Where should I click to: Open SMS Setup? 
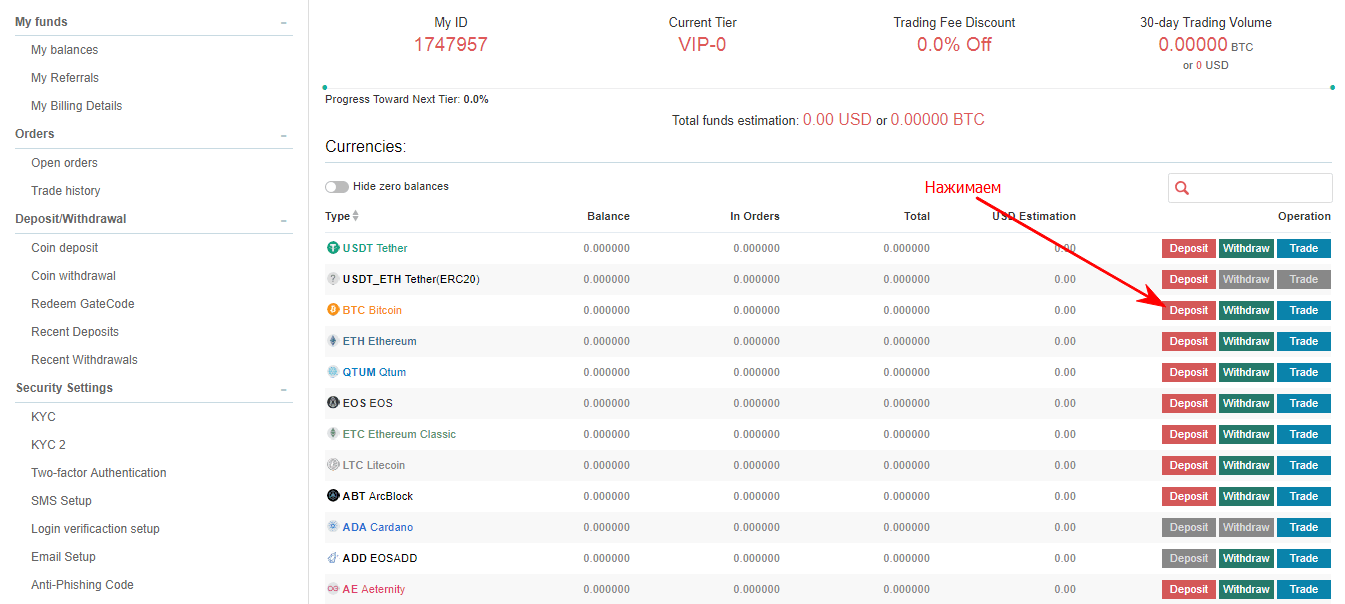coord(61,501)
